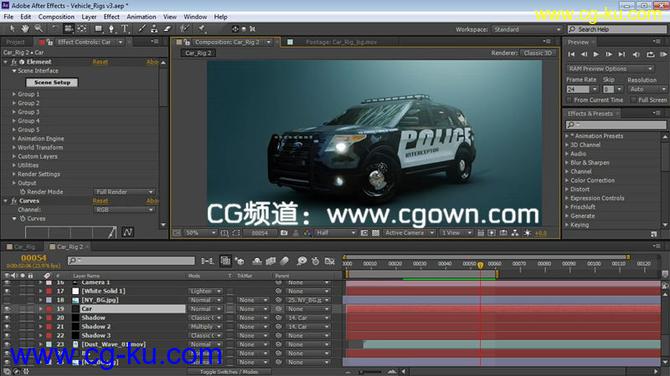Open the Layer menu
The height and width of the screenshot is (376, 670).
89,17
